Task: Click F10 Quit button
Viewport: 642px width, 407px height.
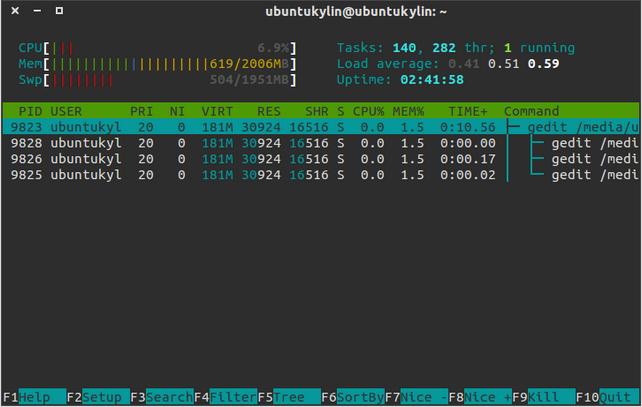Action: tap(608, 397)
